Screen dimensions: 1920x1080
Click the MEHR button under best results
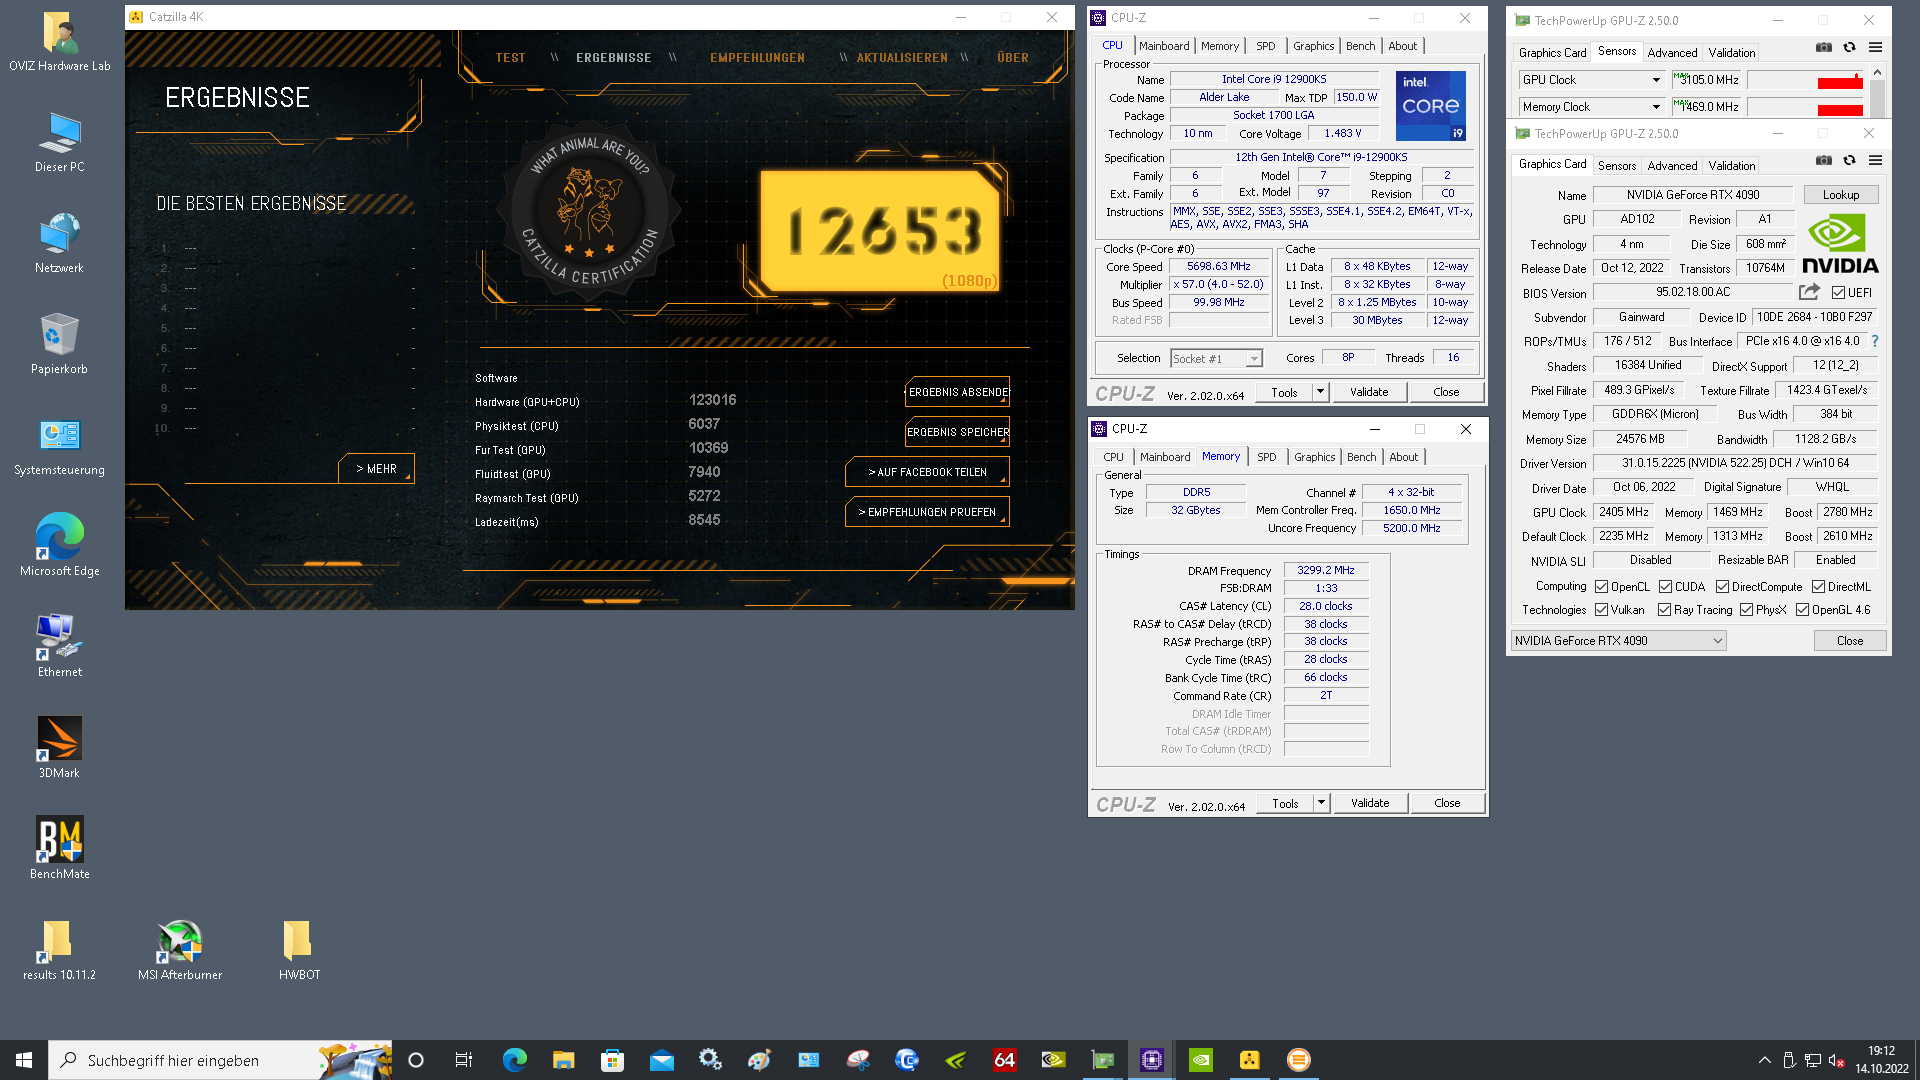click(x=376, y=469)
